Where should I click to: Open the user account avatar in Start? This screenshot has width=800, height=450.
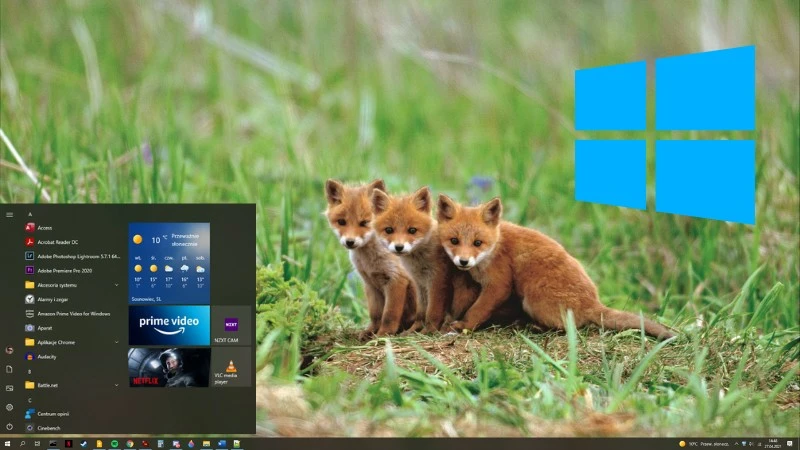pyautogui.click(x=9, y=350)
